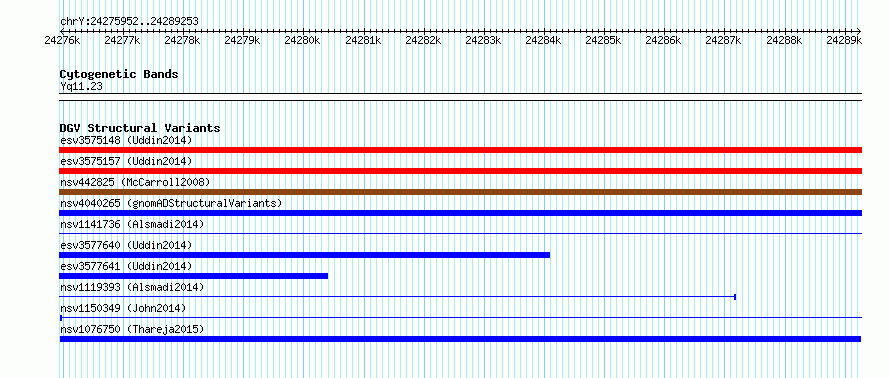Open variant label esv3575148 (Uddin2014)
Screen dimensions: 890x378
(126, 140)
